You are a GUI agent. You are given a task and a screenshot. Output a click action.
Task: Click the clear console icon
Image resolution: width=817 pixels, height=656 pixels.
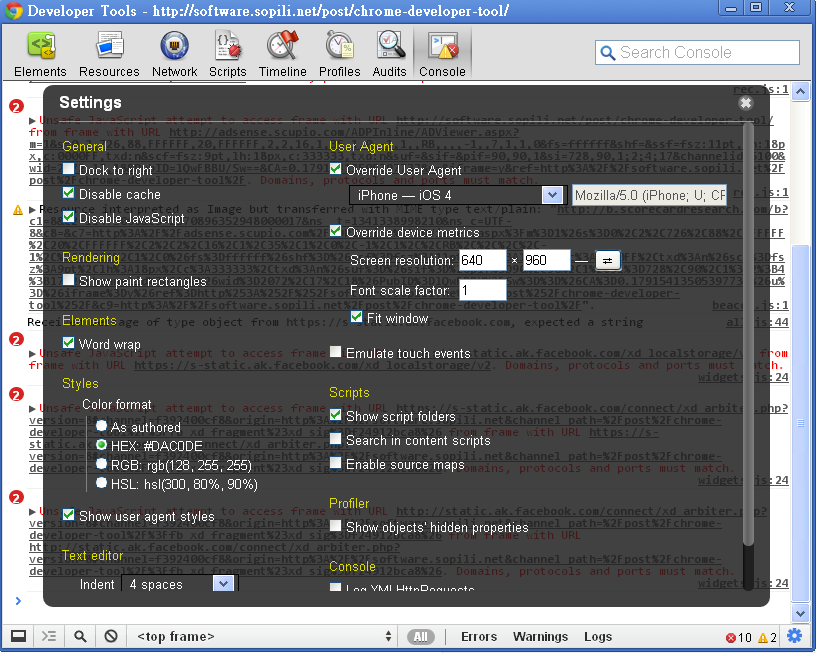[111, 636]
